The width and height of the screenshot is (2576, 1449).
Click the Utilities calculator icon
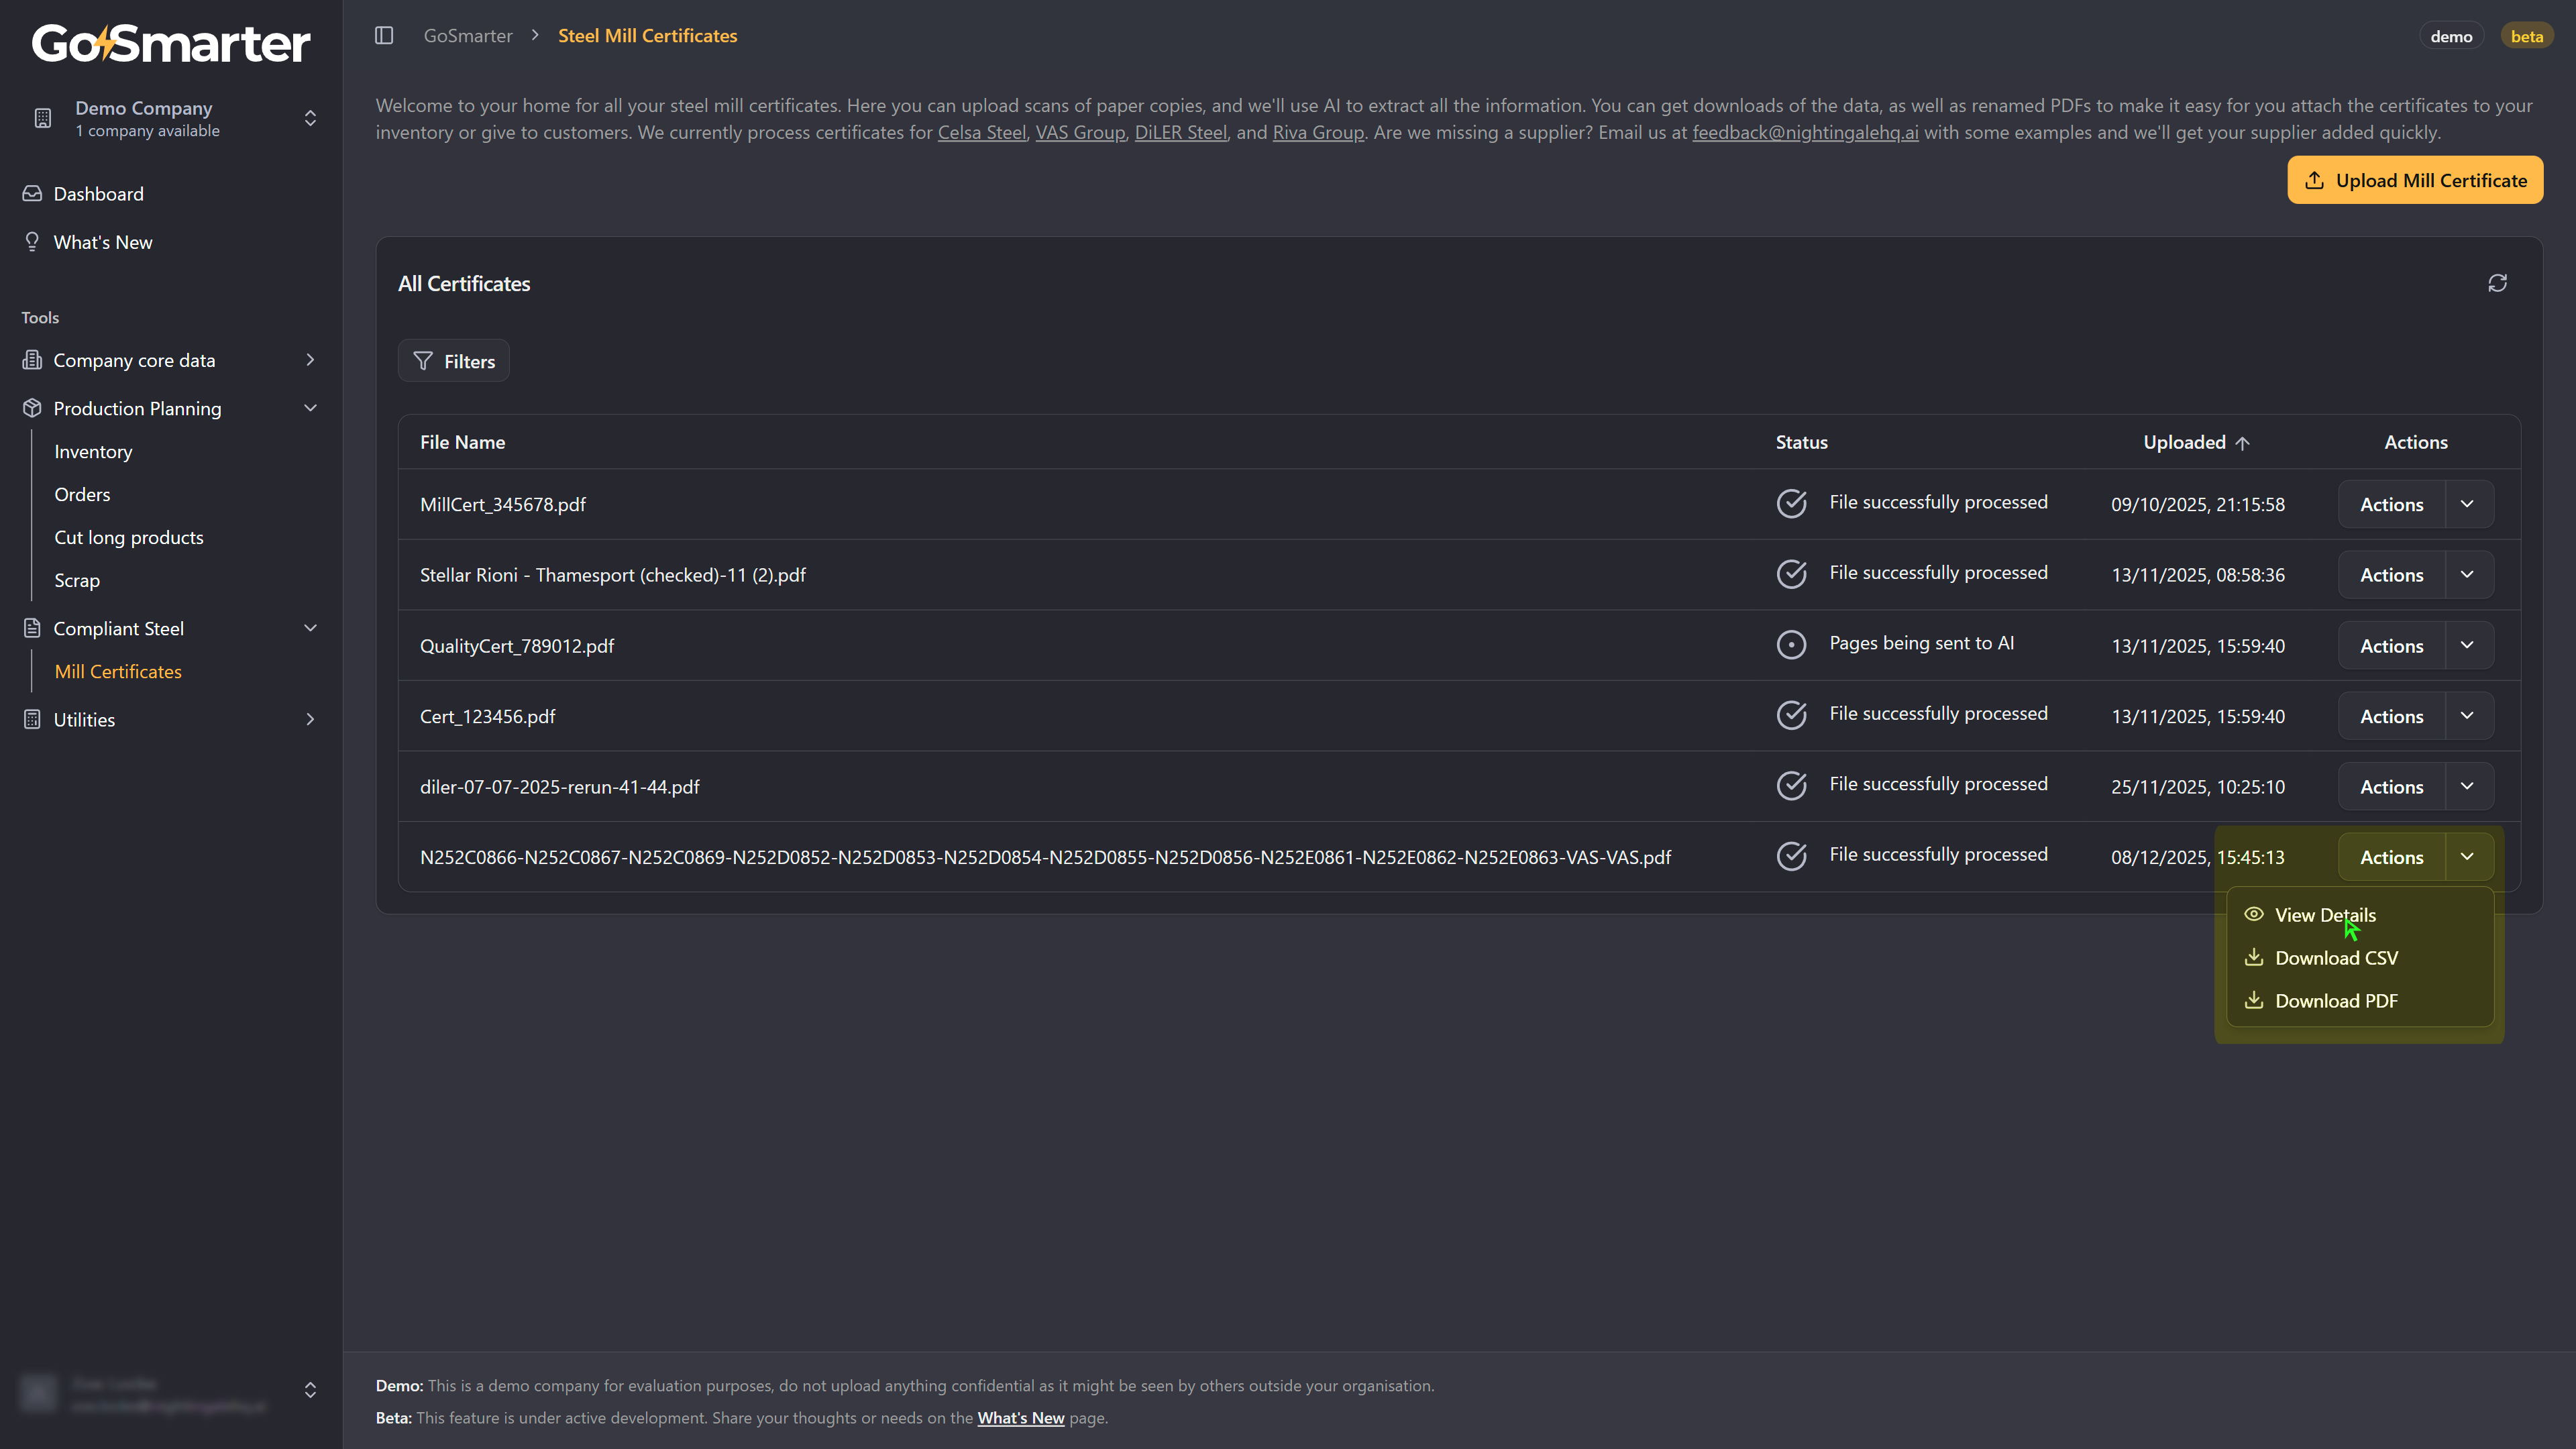click(x=32, y=720)
